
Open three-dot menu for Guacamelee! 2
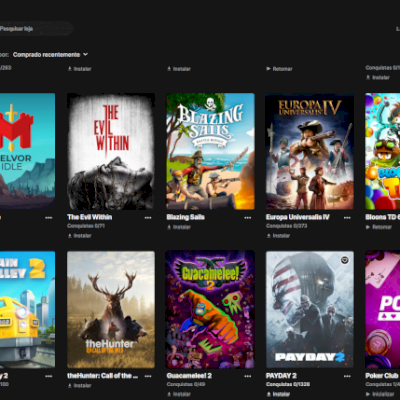click(248, 376)
